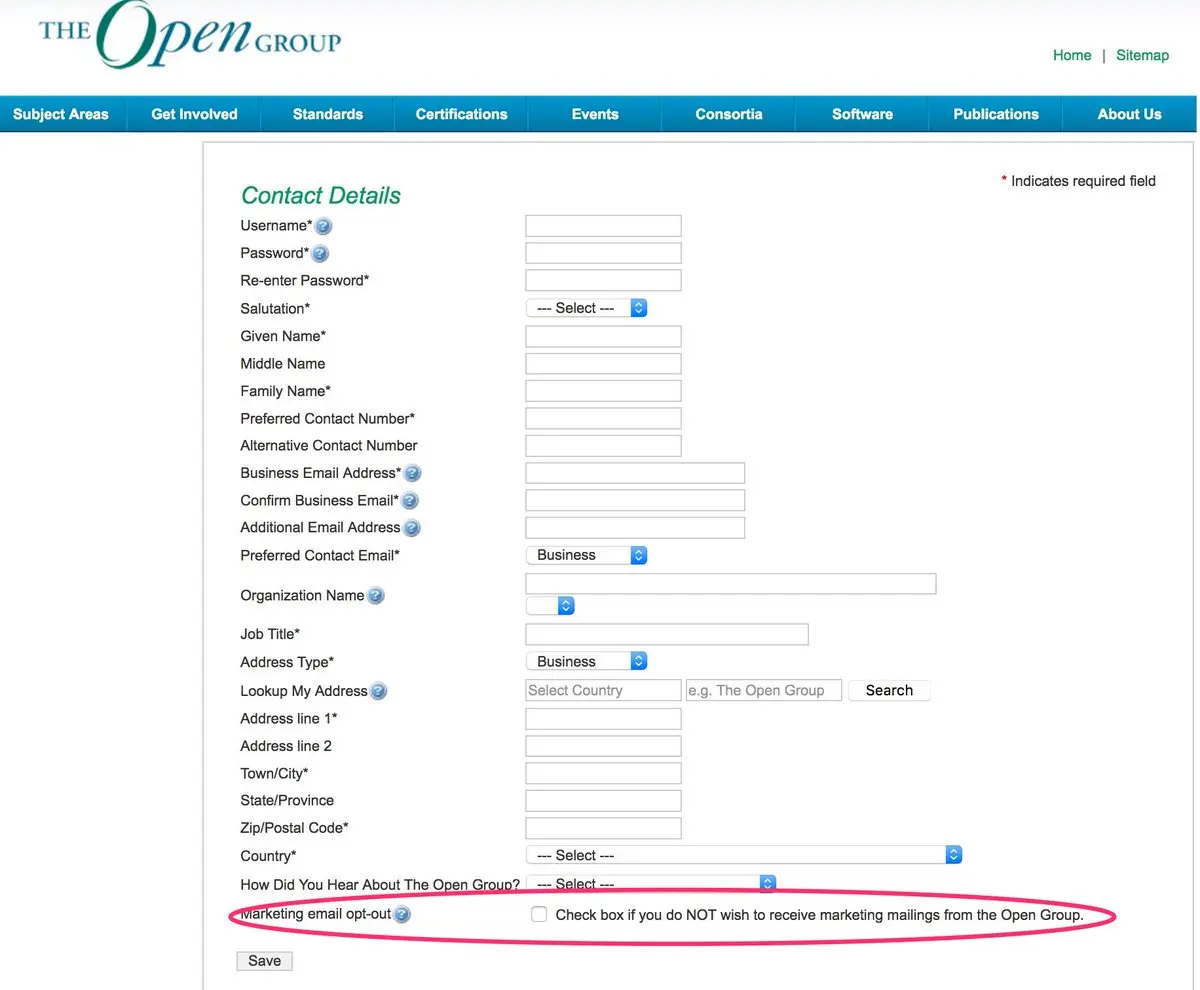Click The Open Group logo
Viewport: 1200px width, 990px height.
(190, 38)
